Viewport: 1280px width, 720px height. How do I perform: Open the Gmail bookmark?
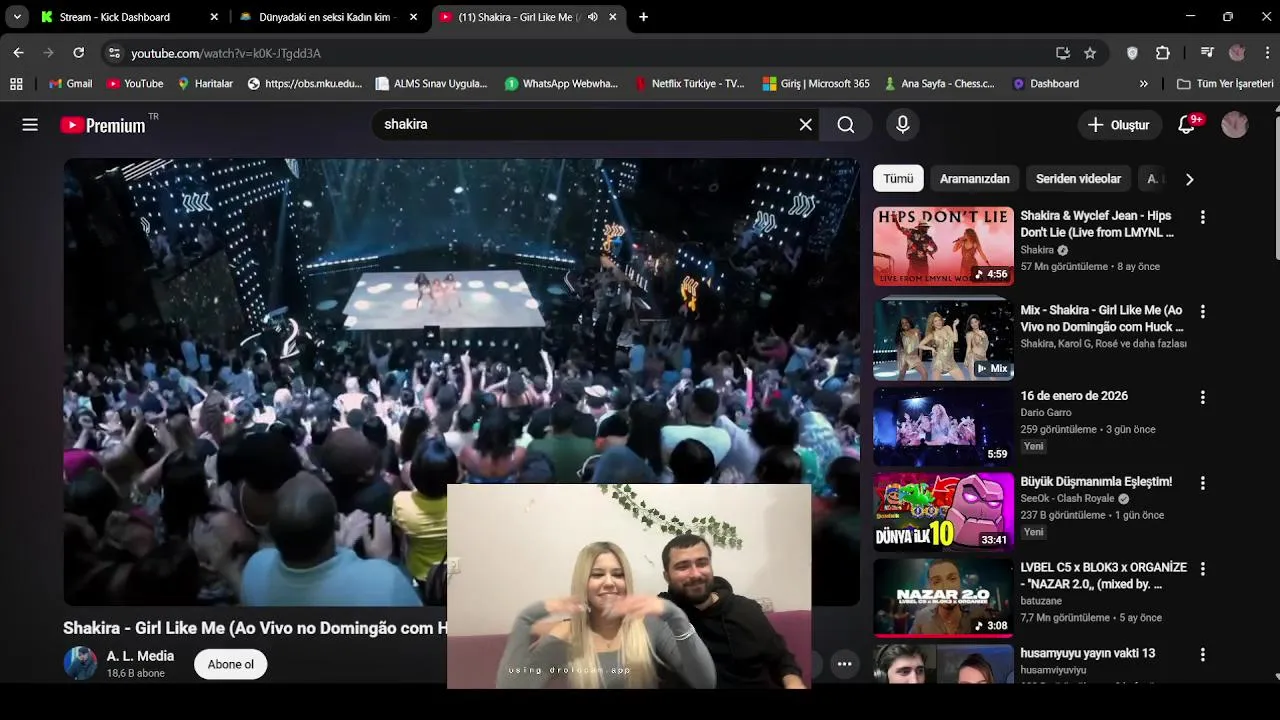[70, 84]
